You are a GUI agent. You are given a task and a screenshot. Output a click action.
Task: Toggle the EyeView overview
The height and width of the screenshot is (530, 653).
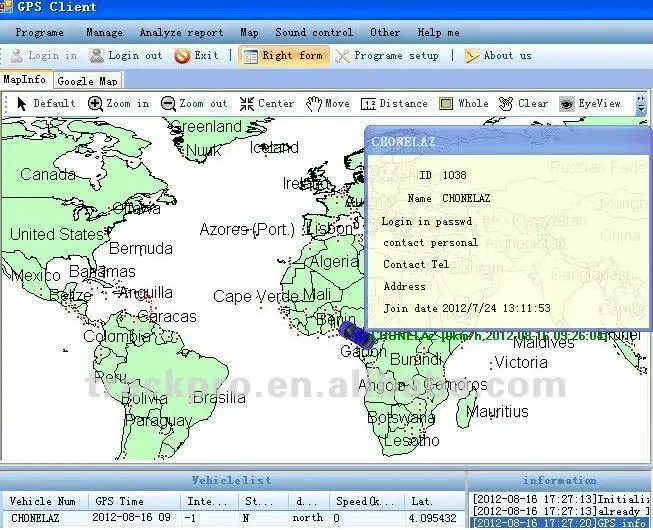click(x=590, y=103)
